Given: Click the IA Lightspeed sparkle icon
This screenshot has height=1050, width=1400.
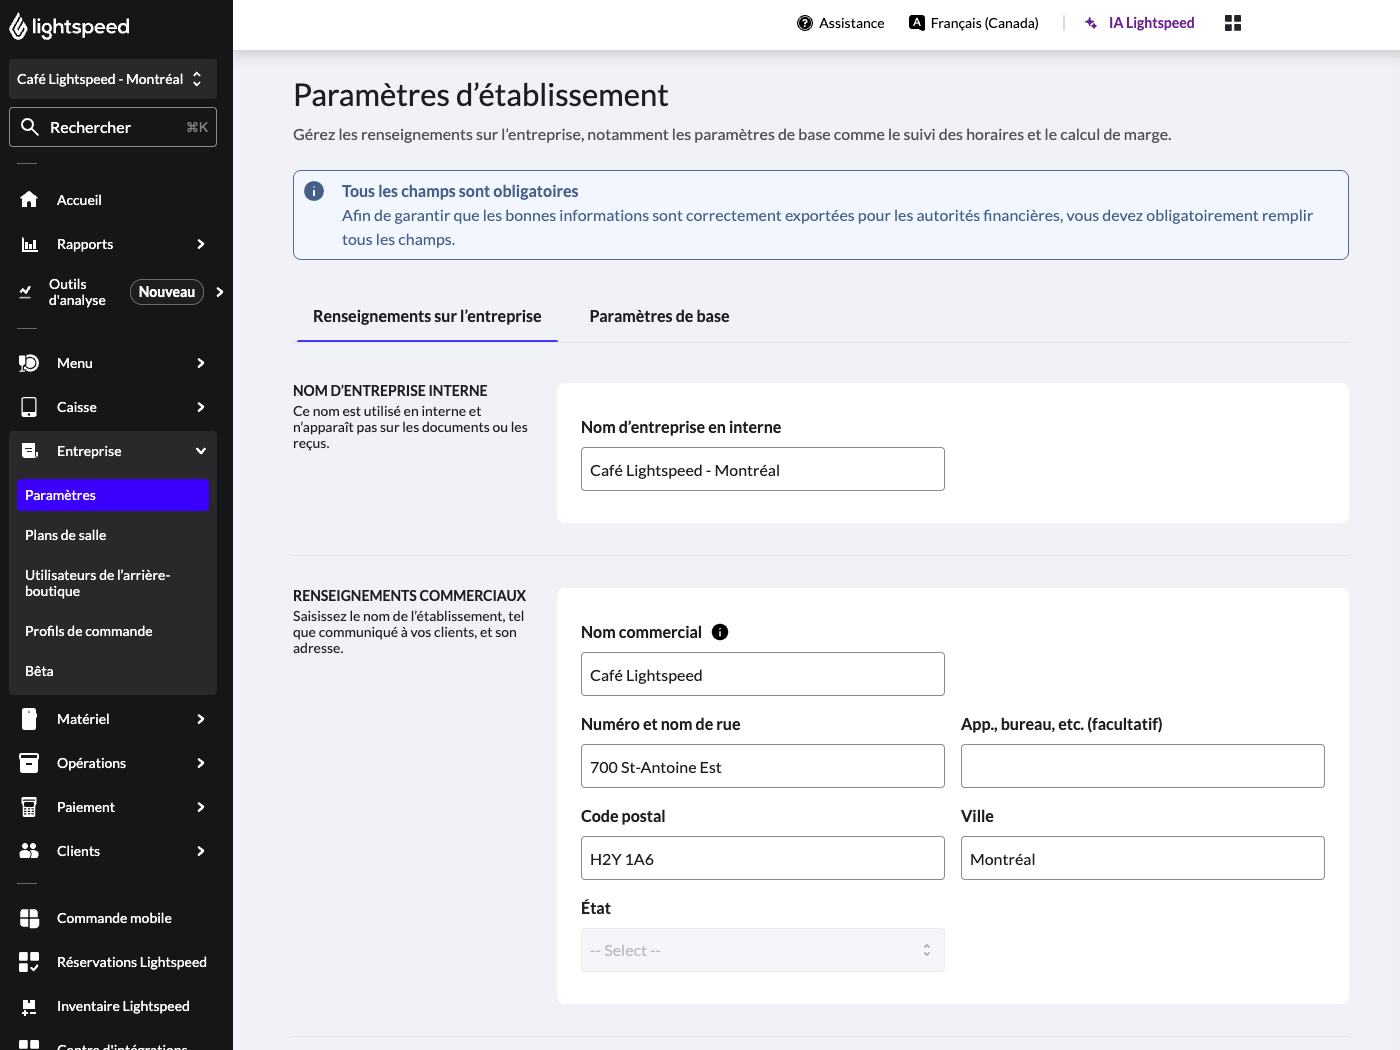Looking at the screenshot, I should pyautogui.click(x=1091, y=23).
